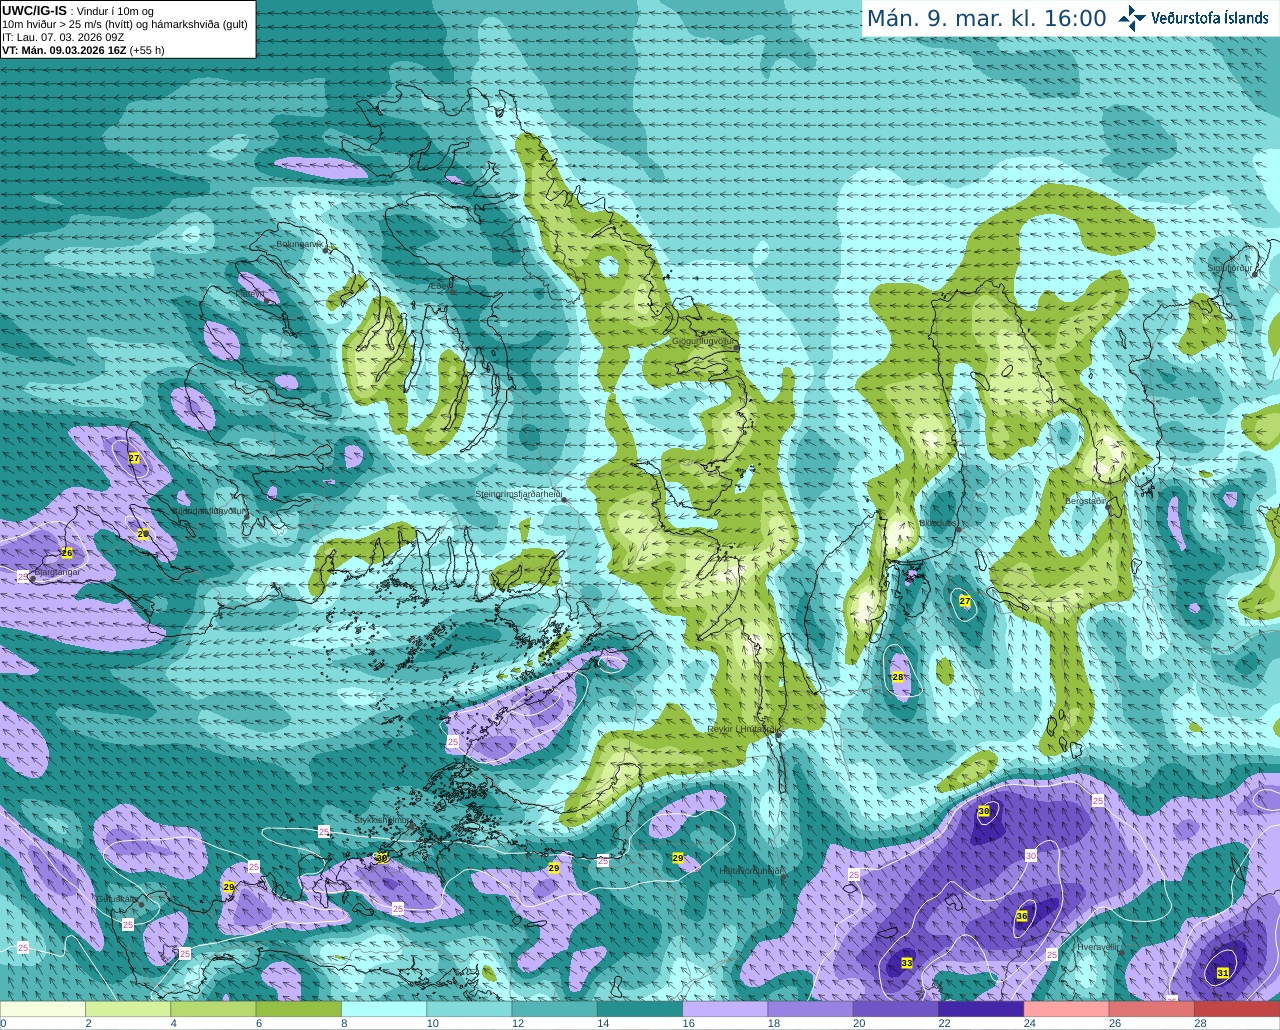This screenshot has height=1030, width=1280.
Task: Click the yellow 27 gust marker southeast of Blönduós
Action: (965, 601)
